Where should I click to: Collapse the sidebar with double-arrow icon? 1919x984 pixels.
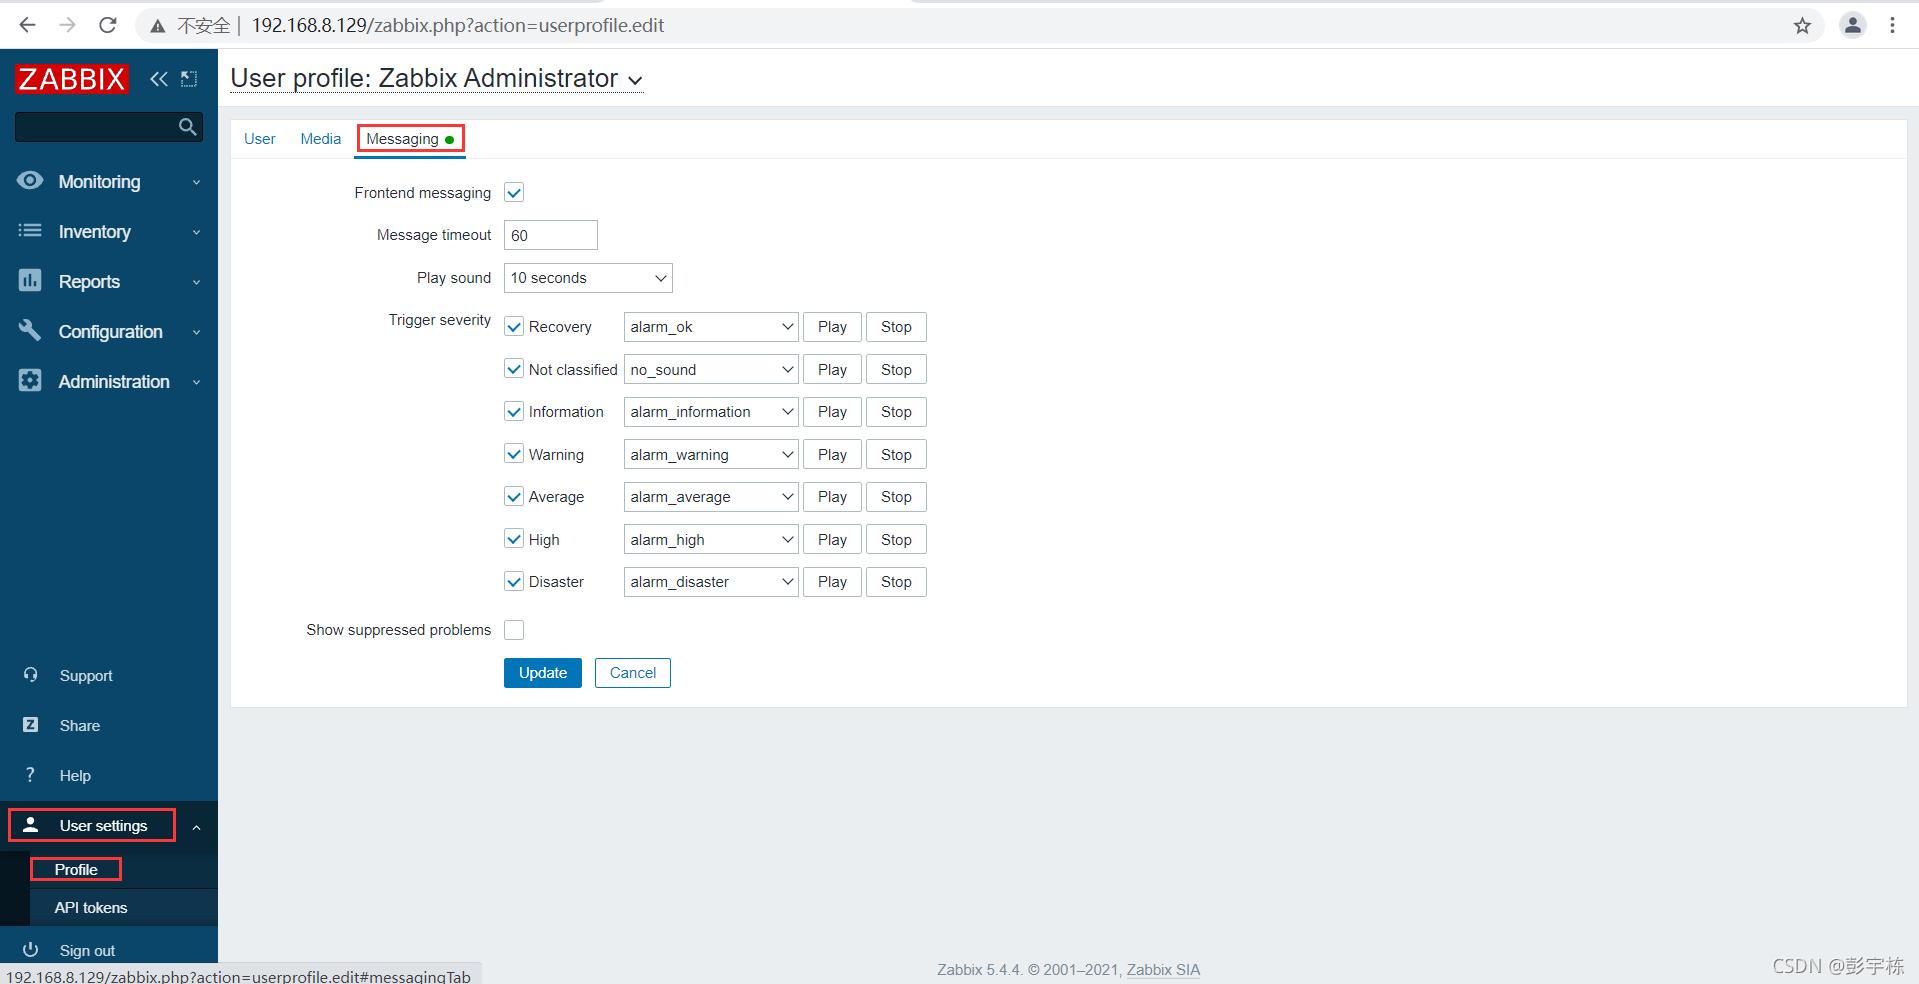(158, 79)
